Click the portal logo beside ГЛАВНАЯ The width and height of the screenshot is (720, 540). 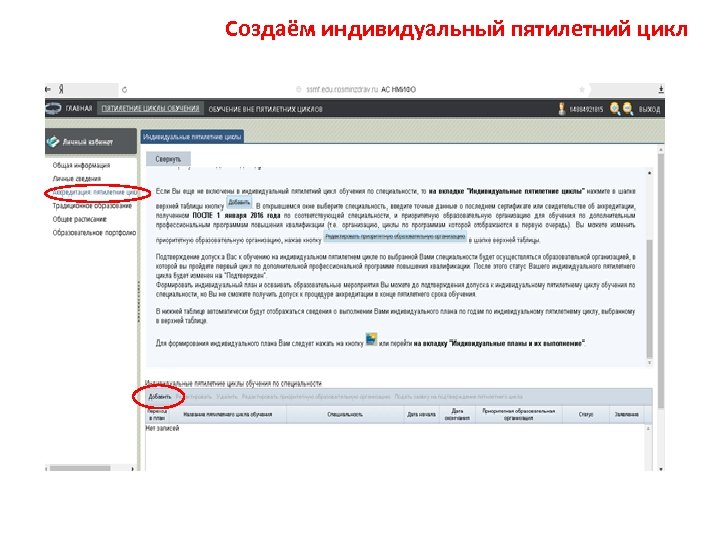click(53, 109)
